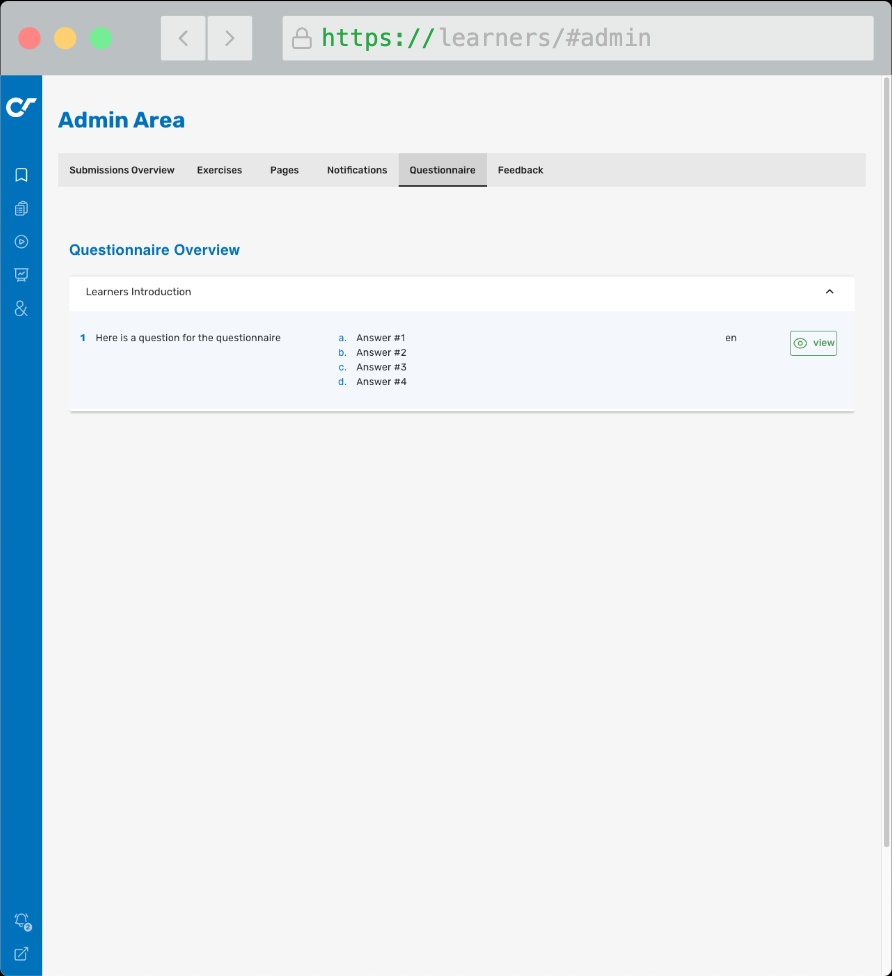This screenshot has height=976, width=892.
Task: Open the bookmarks section in the sidebar
Action: point(20,174)
